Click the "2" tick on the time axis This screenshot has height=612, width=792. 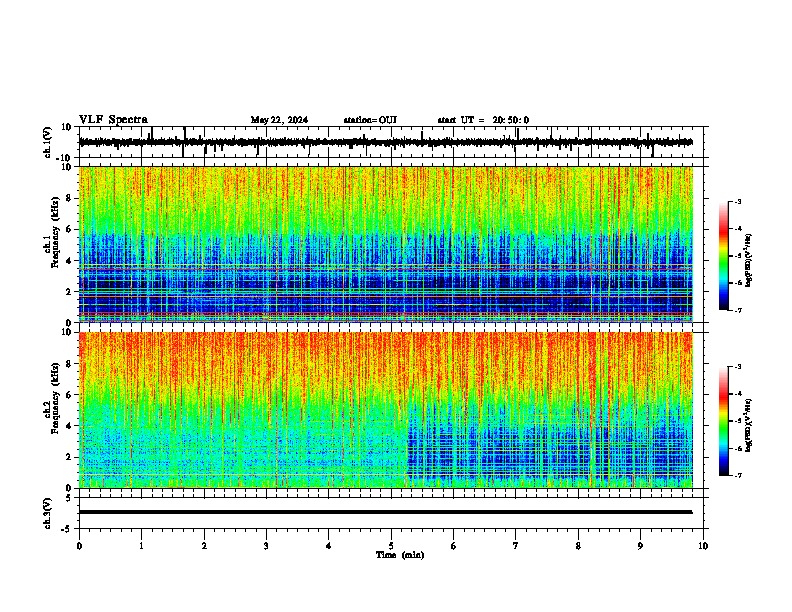tap(204, 546)
